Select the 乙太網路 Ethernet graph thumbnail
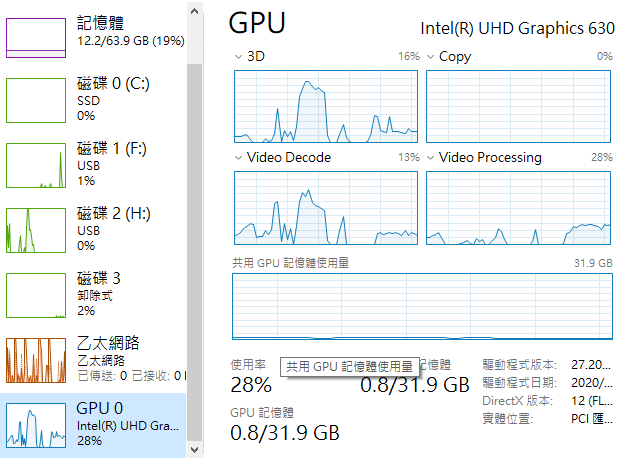The image size is (642, 466). tap(36, 360)
